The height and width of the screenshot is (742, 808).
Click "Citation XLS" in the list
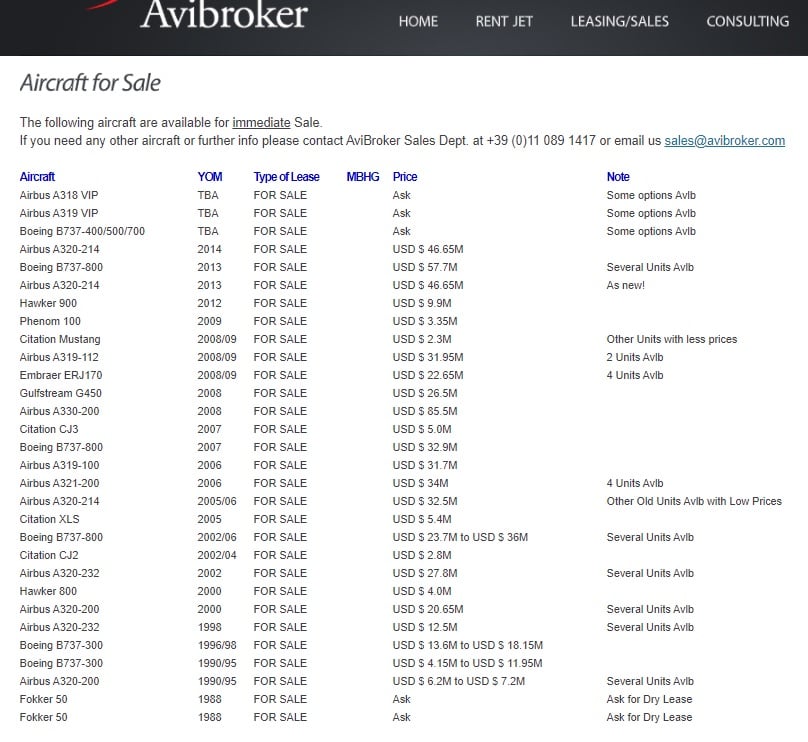pyautogui.click(x=49, y=519)
